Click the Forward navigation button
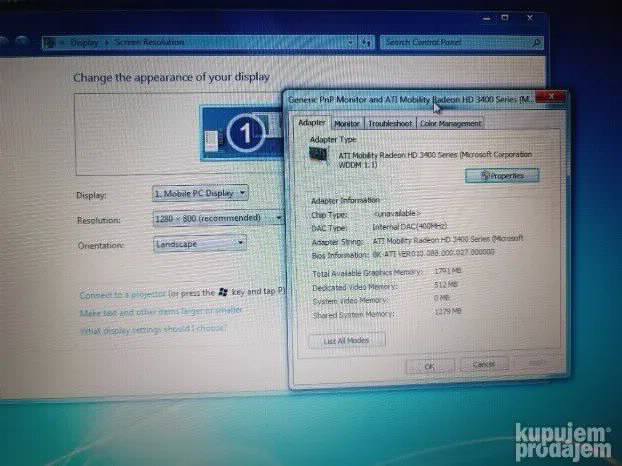The height and width of the screenshot is (466, 622). 22,43
